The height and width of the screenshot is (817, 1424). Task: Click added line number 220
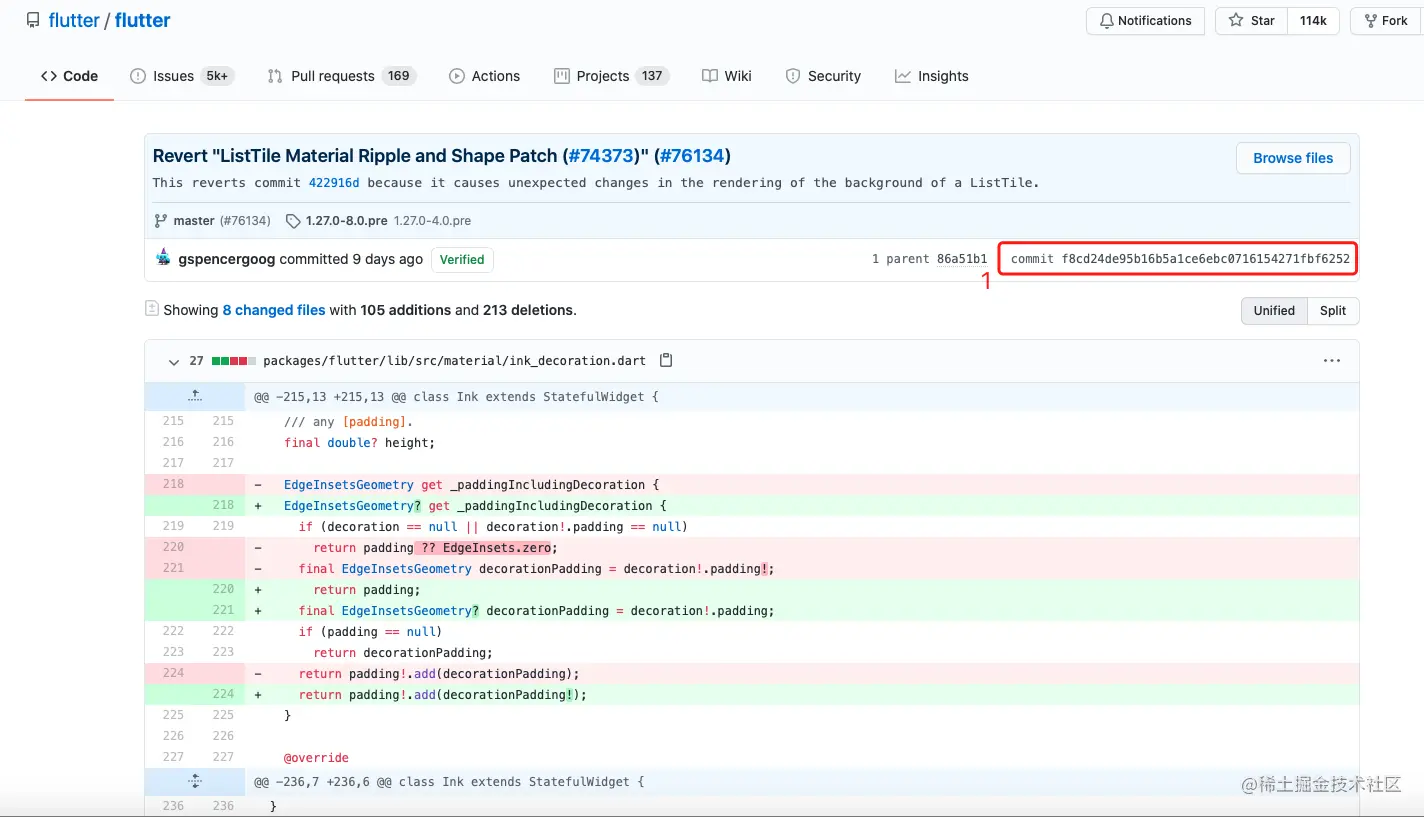(x=223, y=589)
